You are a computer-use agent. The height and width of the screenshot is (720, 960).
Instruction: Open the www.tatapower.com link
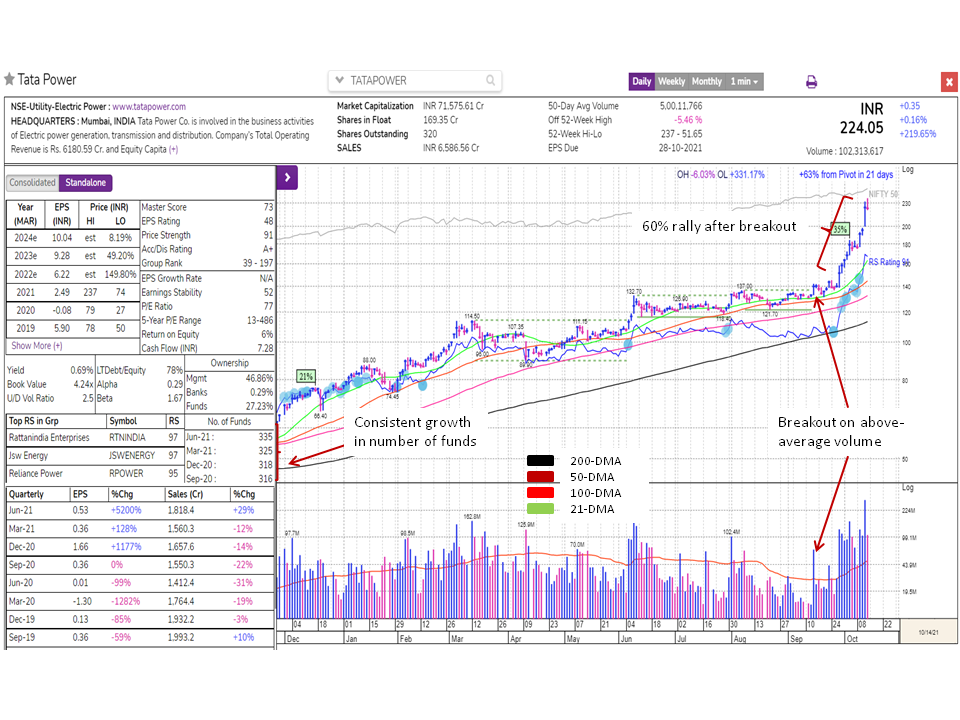tap(149, 107)
